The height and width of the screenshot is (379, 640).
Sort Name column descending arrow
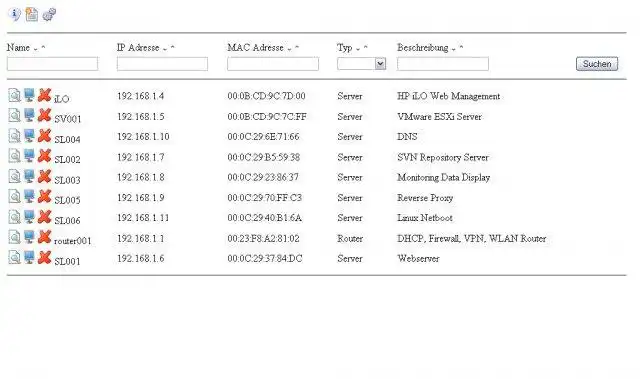coord(36,49)
